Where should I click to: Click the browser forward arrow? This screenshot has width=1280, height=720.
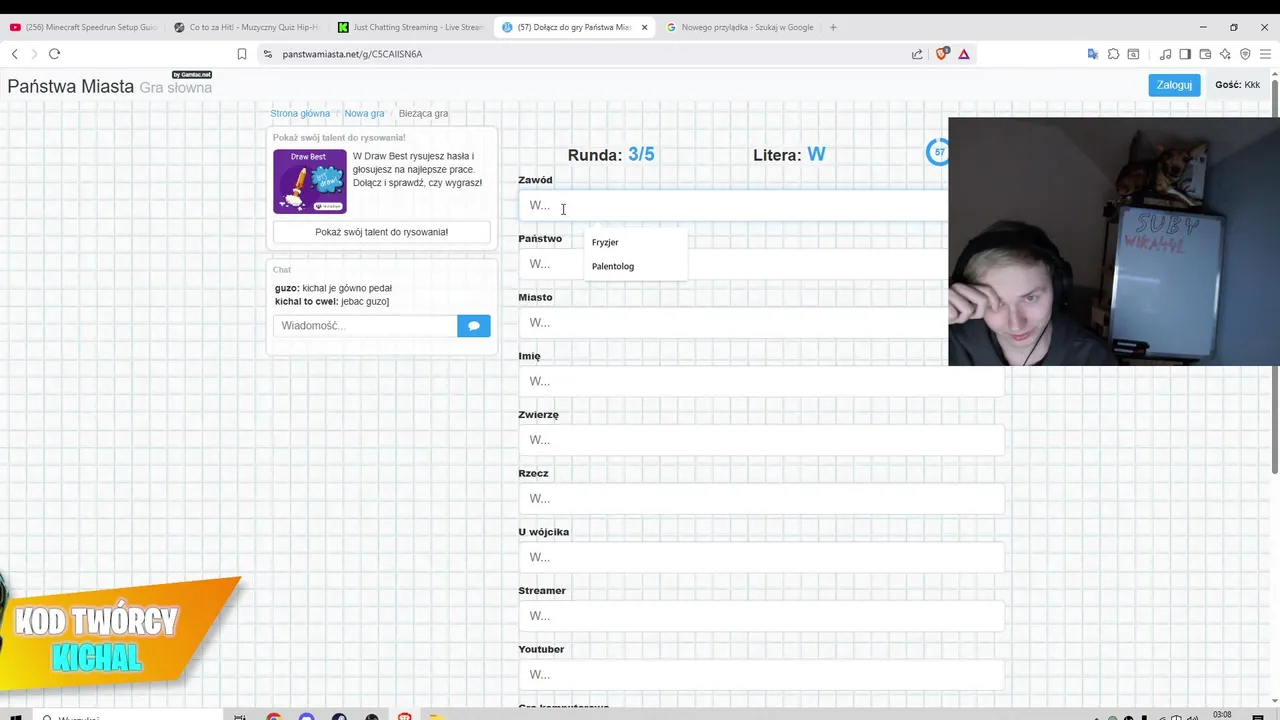pos(34,54)
